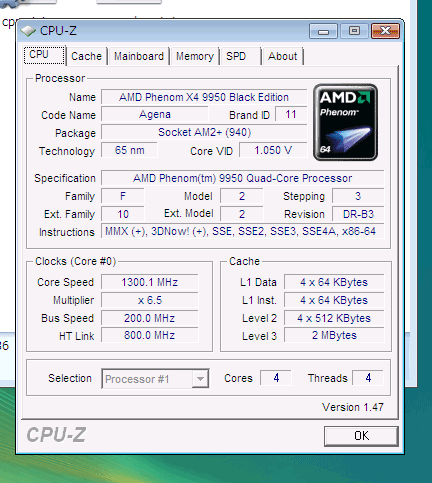The width and height of the screenshot is (432, 483).
Task: Click the processor Name field value
Action: click(204, 97)
